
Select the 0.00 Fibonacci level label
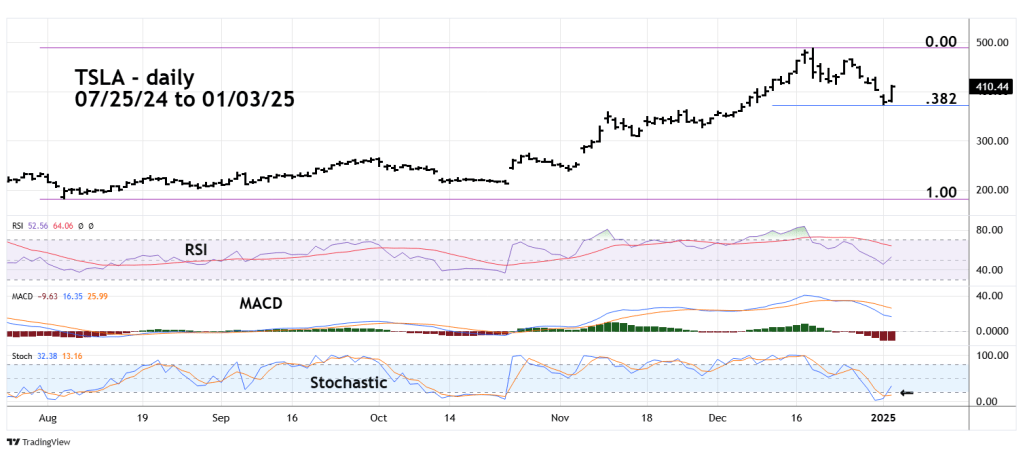pyautogui.click(x=940, y=42)
